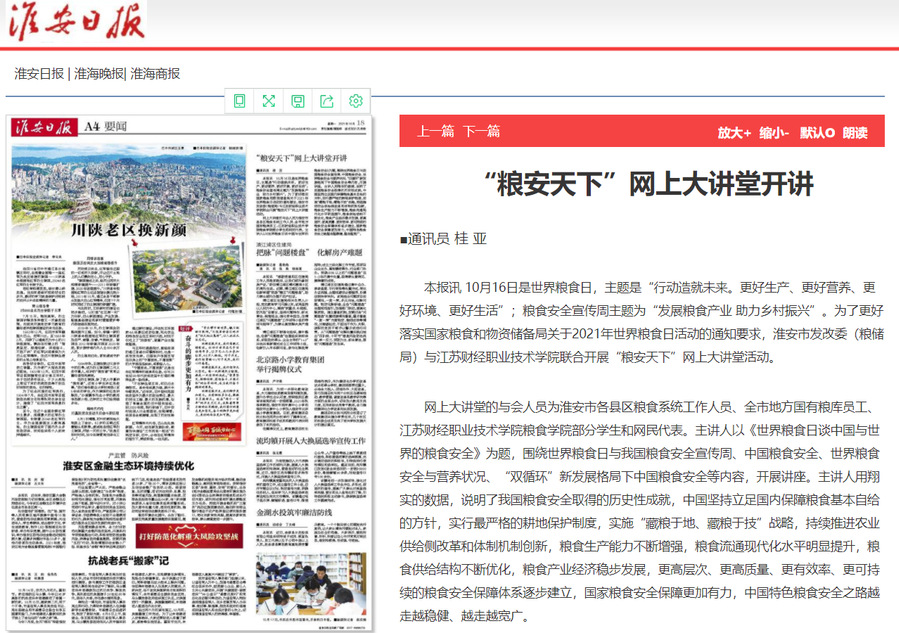Click the fullscreen expand arrows icon
Screen dimensions: 899x633
pyautogui.click(x=268, y=101)
